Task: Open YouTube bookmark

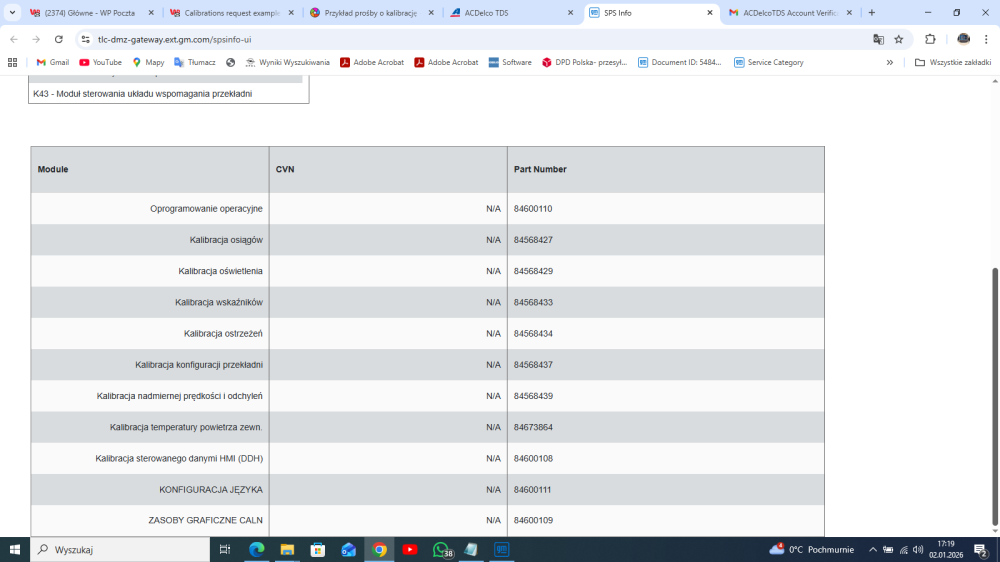Action: (x=100, y=63)
